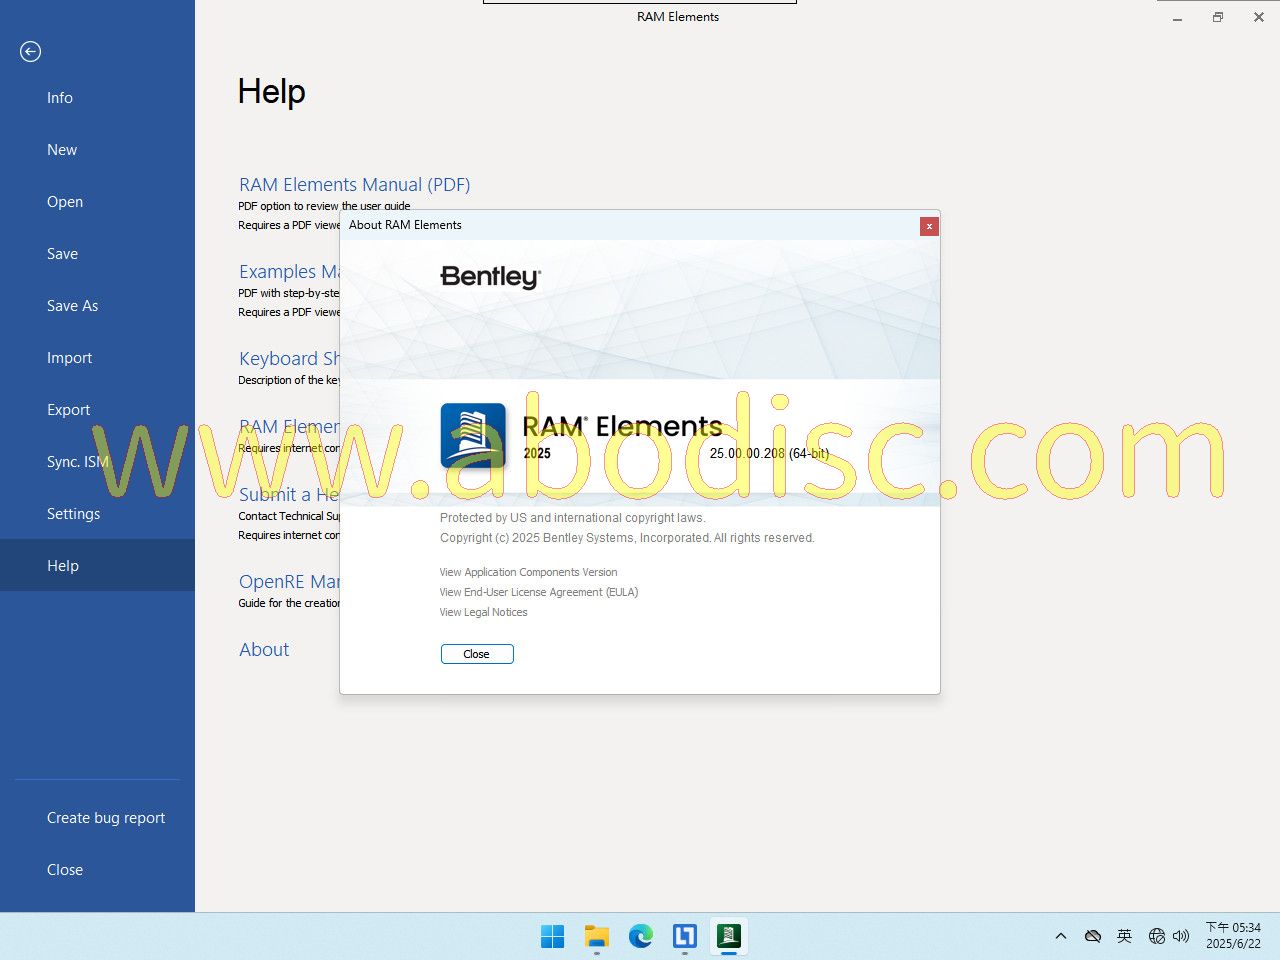Open the taskbar clock and date

click(x=1233, y=936)
